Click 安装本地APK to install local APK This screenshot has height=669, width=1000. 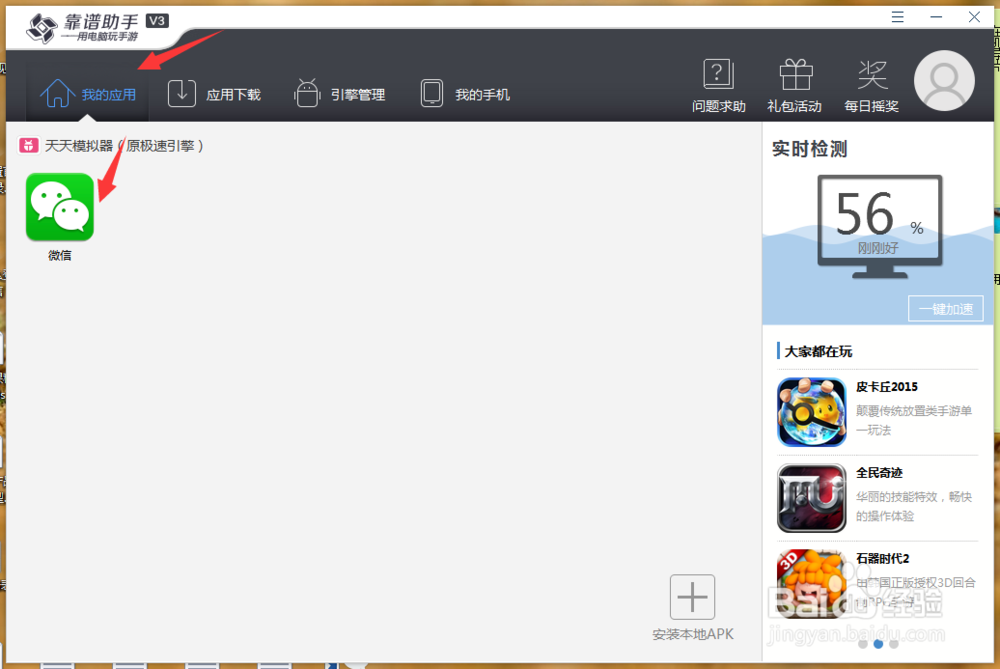(691, 597)
